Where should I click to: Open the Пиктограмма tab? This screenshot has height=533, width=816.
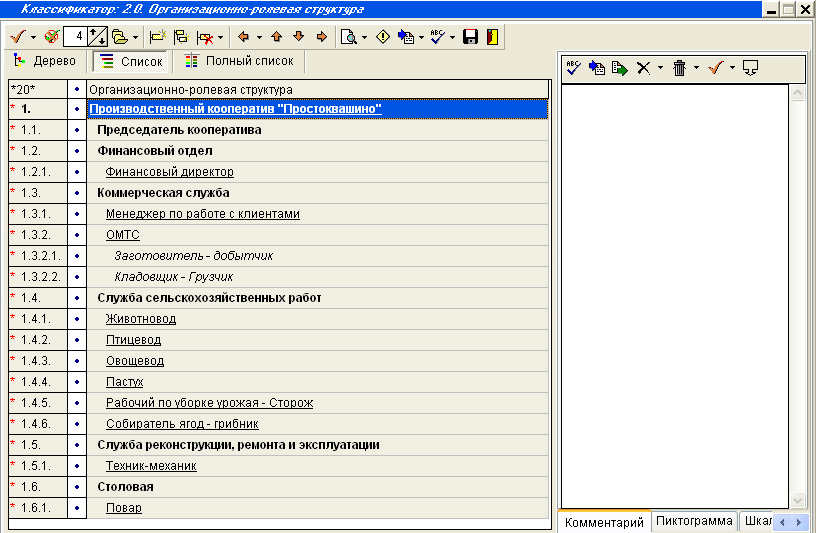[x=694, y=521]
